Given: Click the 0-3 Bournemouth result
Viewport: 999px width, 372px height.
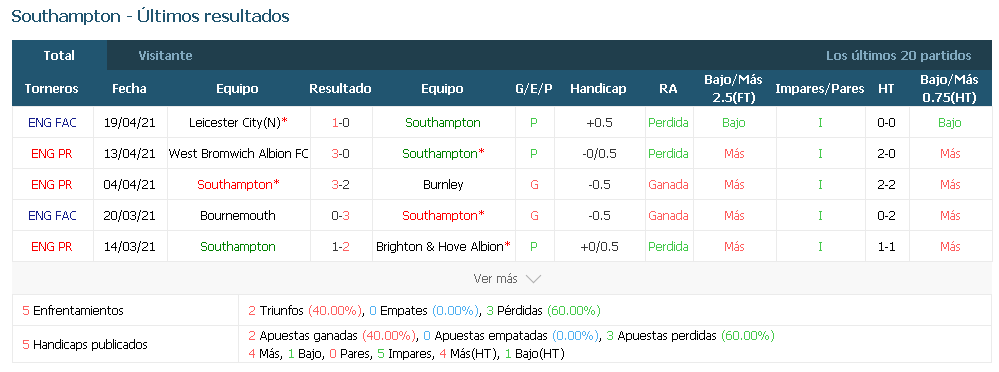Looking at the screenshot, I should click(340, 215).
